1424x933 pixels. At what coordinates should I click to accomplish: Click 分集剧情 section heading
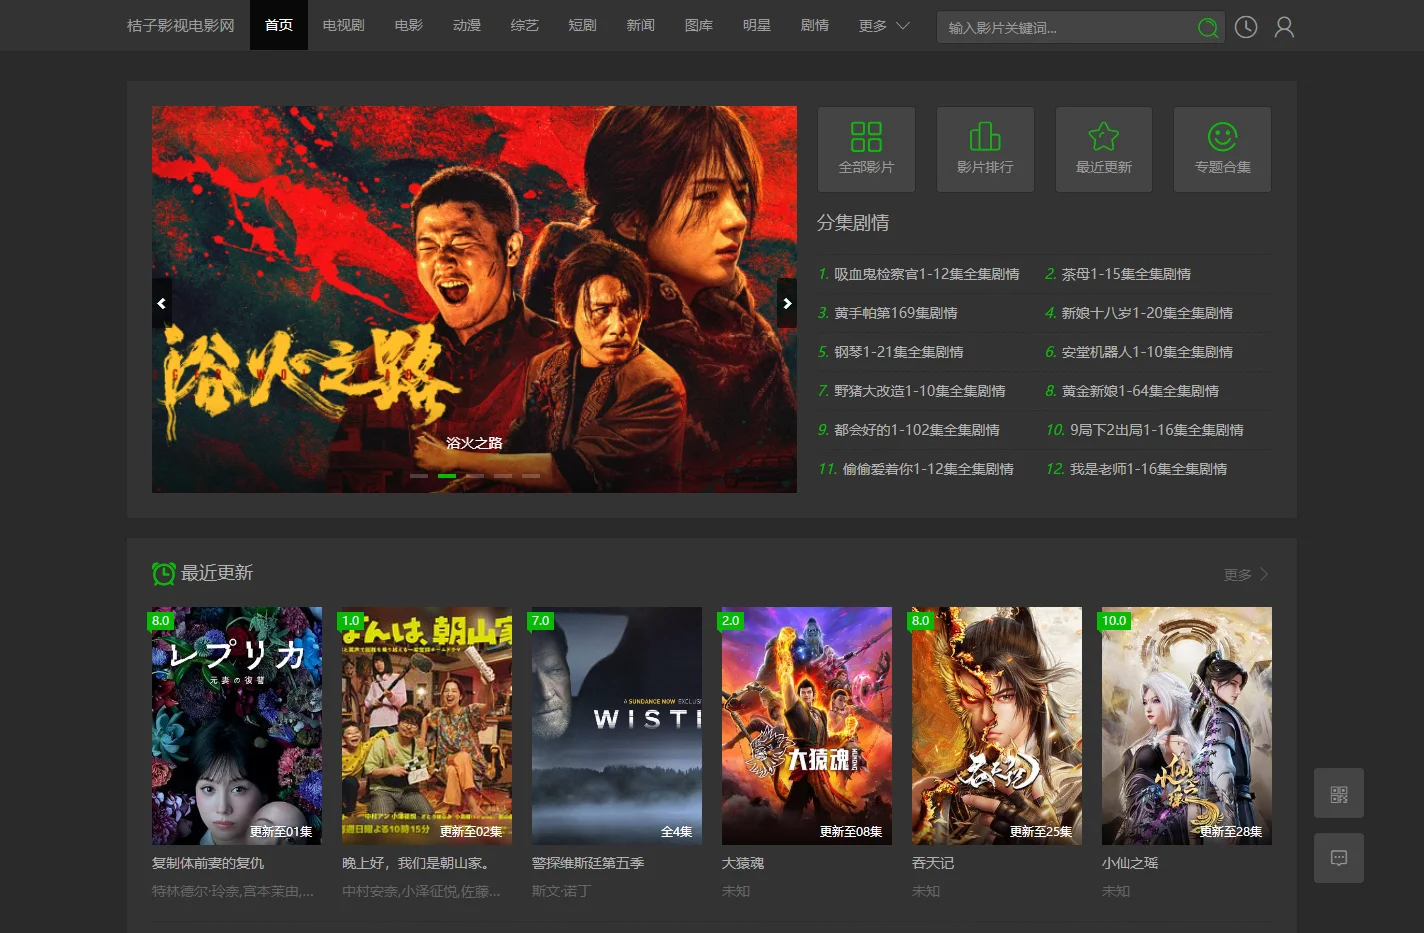pyautogui.click(x=853, y=223)
